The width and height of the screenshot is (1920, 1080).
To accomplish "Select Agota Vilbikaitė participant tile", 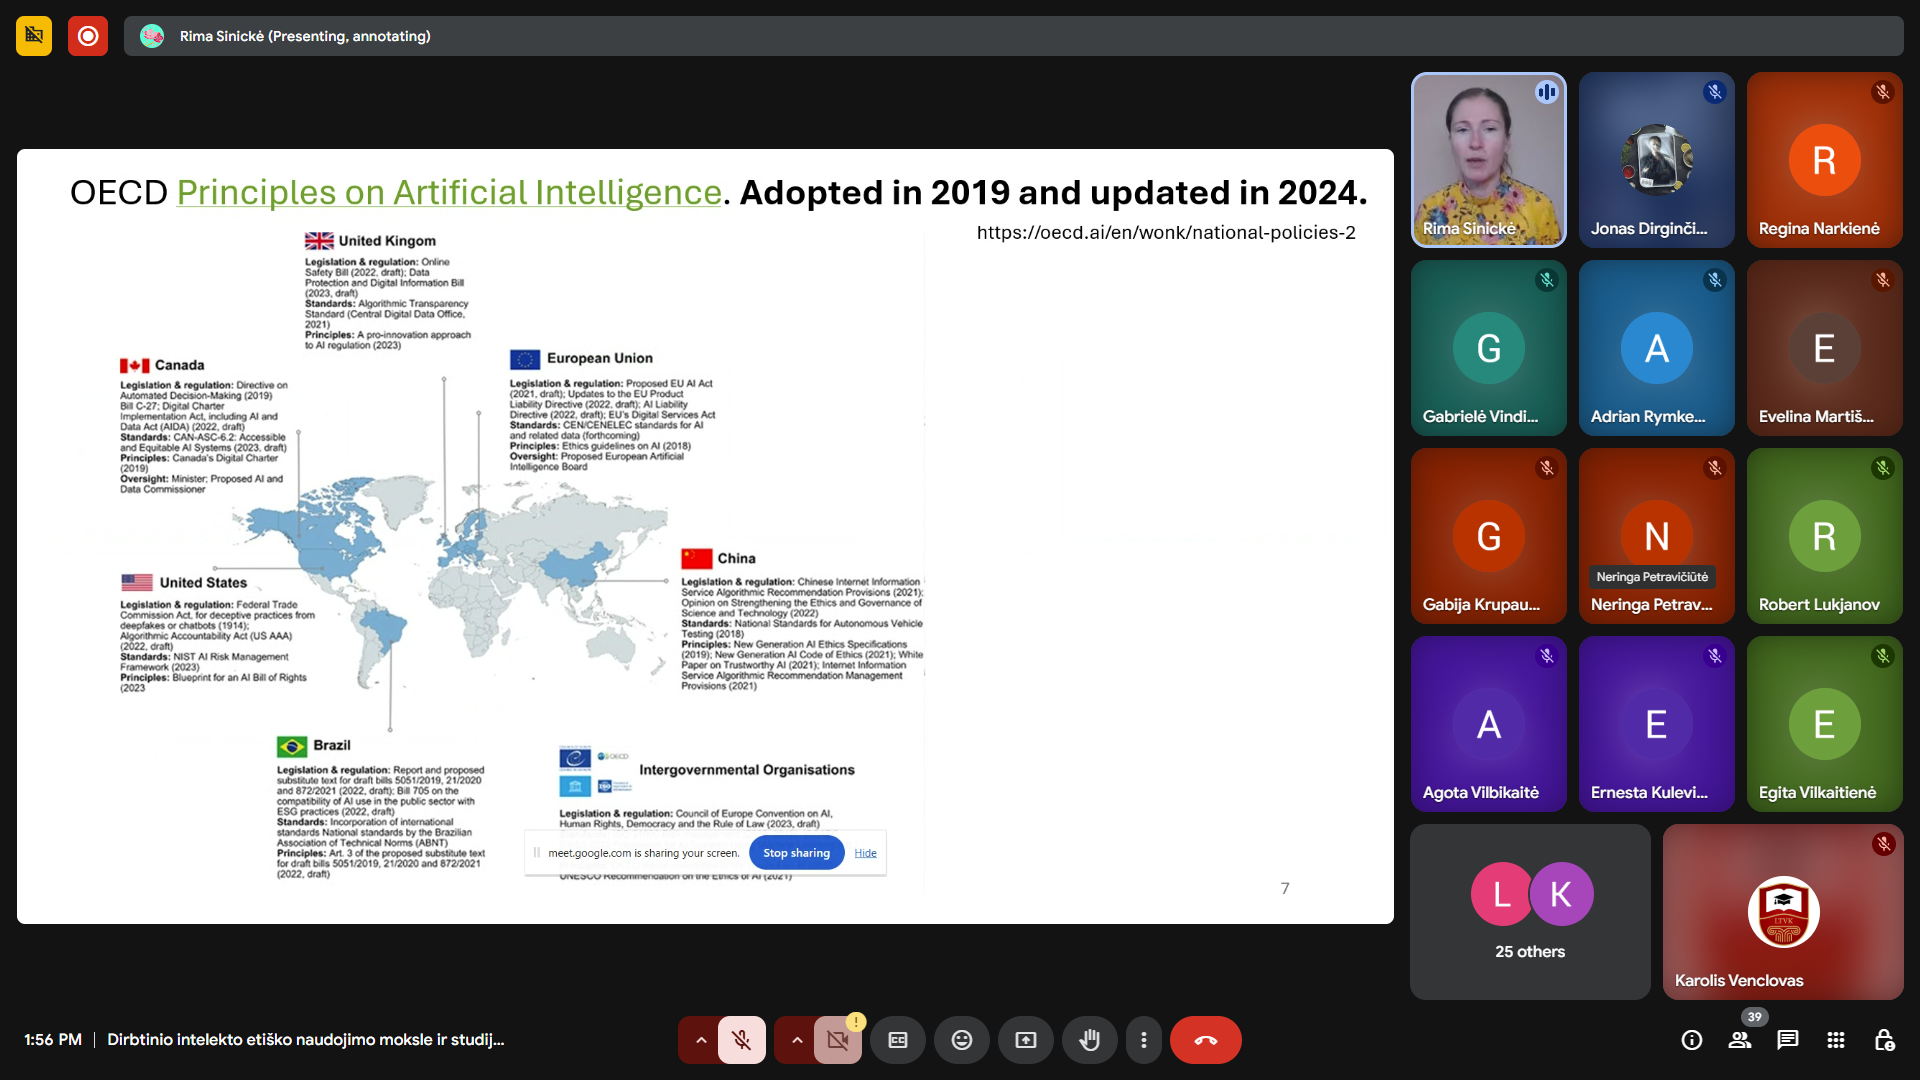I will [x=1488, y=724].
